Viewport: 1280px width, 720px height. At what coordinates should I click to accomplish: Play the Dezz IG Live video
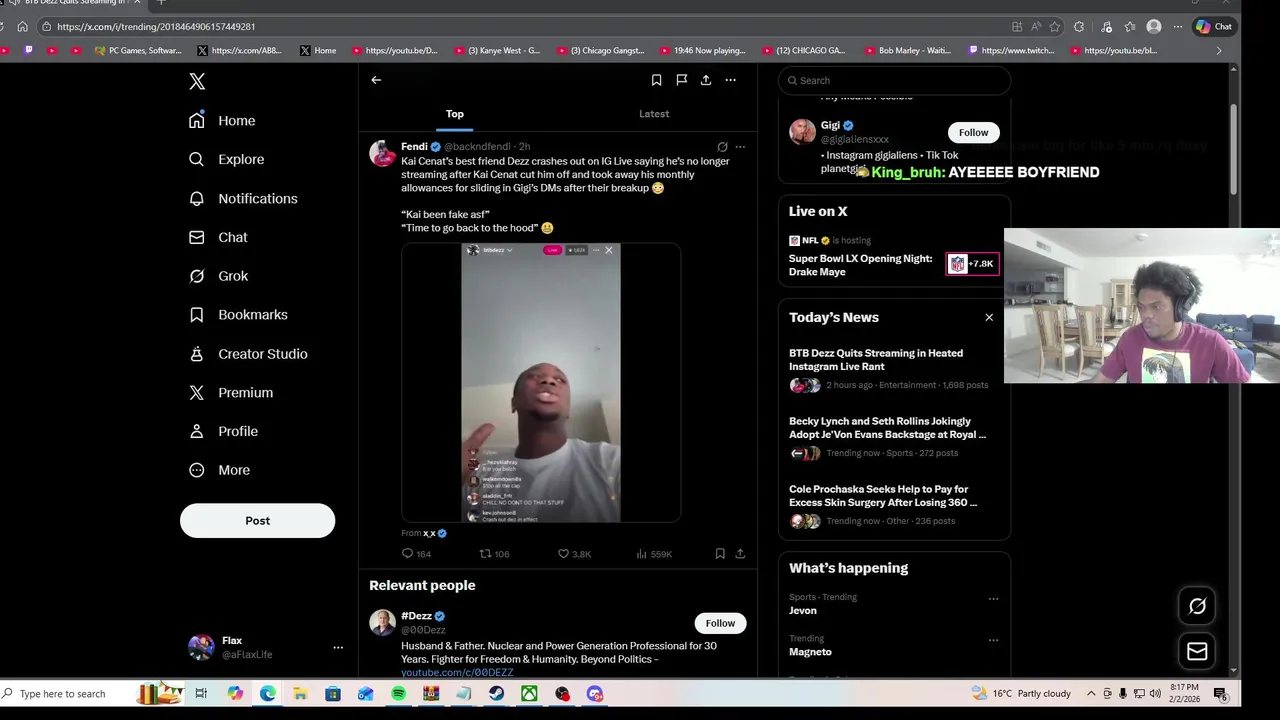coord(541,382)
